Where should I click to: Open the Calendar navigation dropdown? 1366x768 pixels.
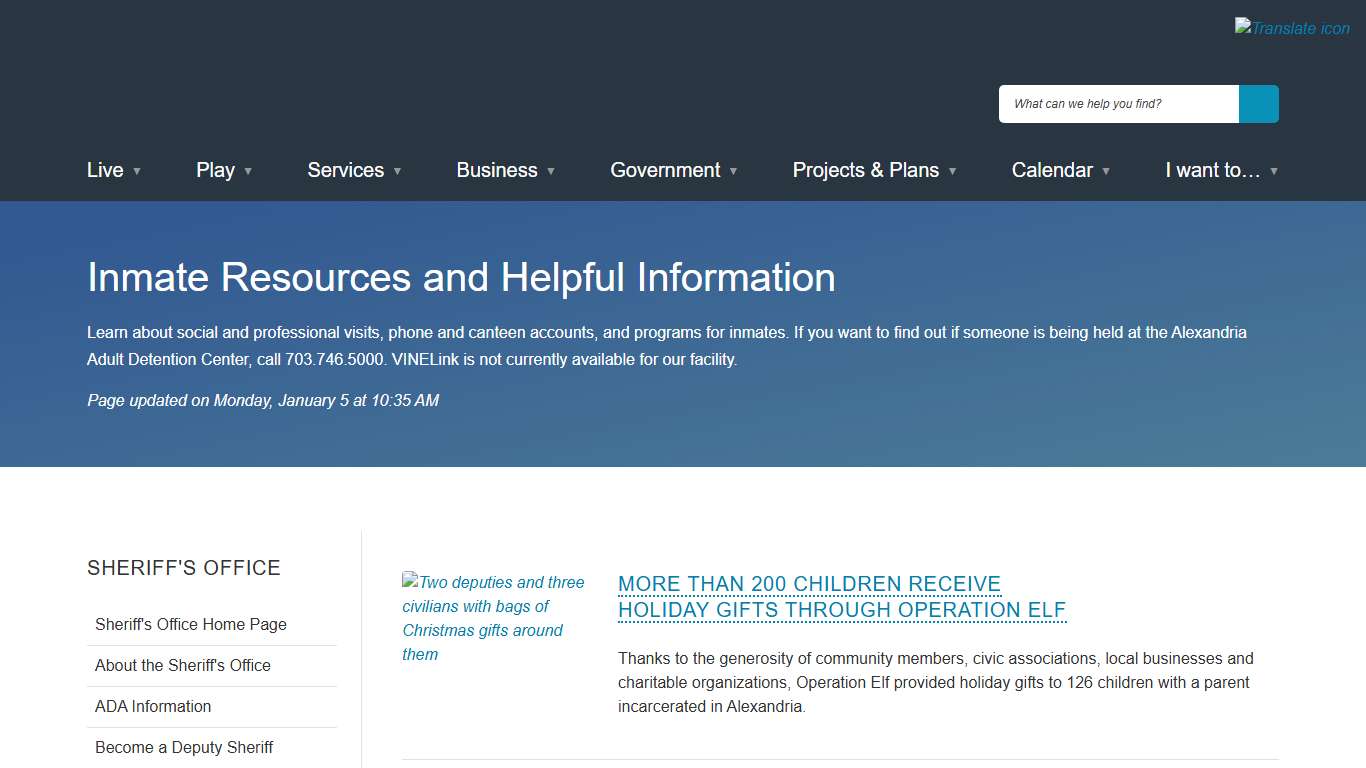[1107, 171]
